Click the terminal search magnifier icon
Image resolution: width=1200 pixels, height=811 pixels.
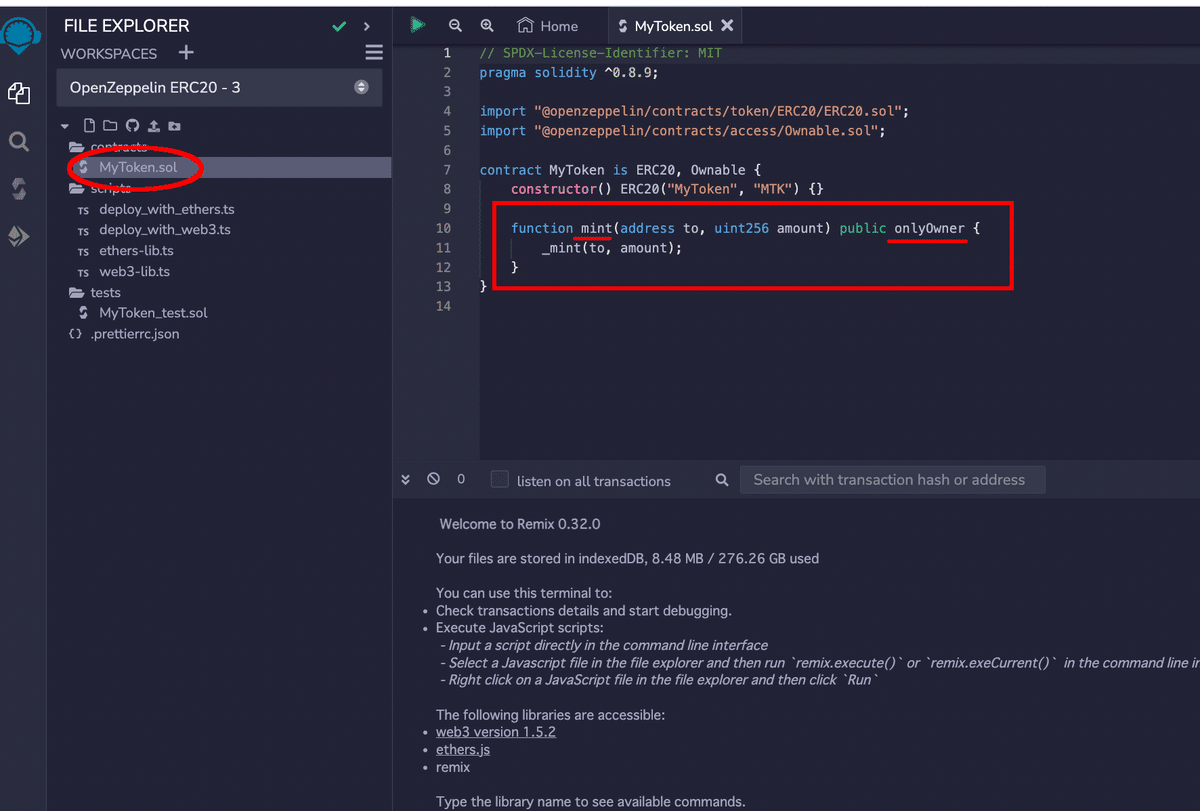click(722, 480)
